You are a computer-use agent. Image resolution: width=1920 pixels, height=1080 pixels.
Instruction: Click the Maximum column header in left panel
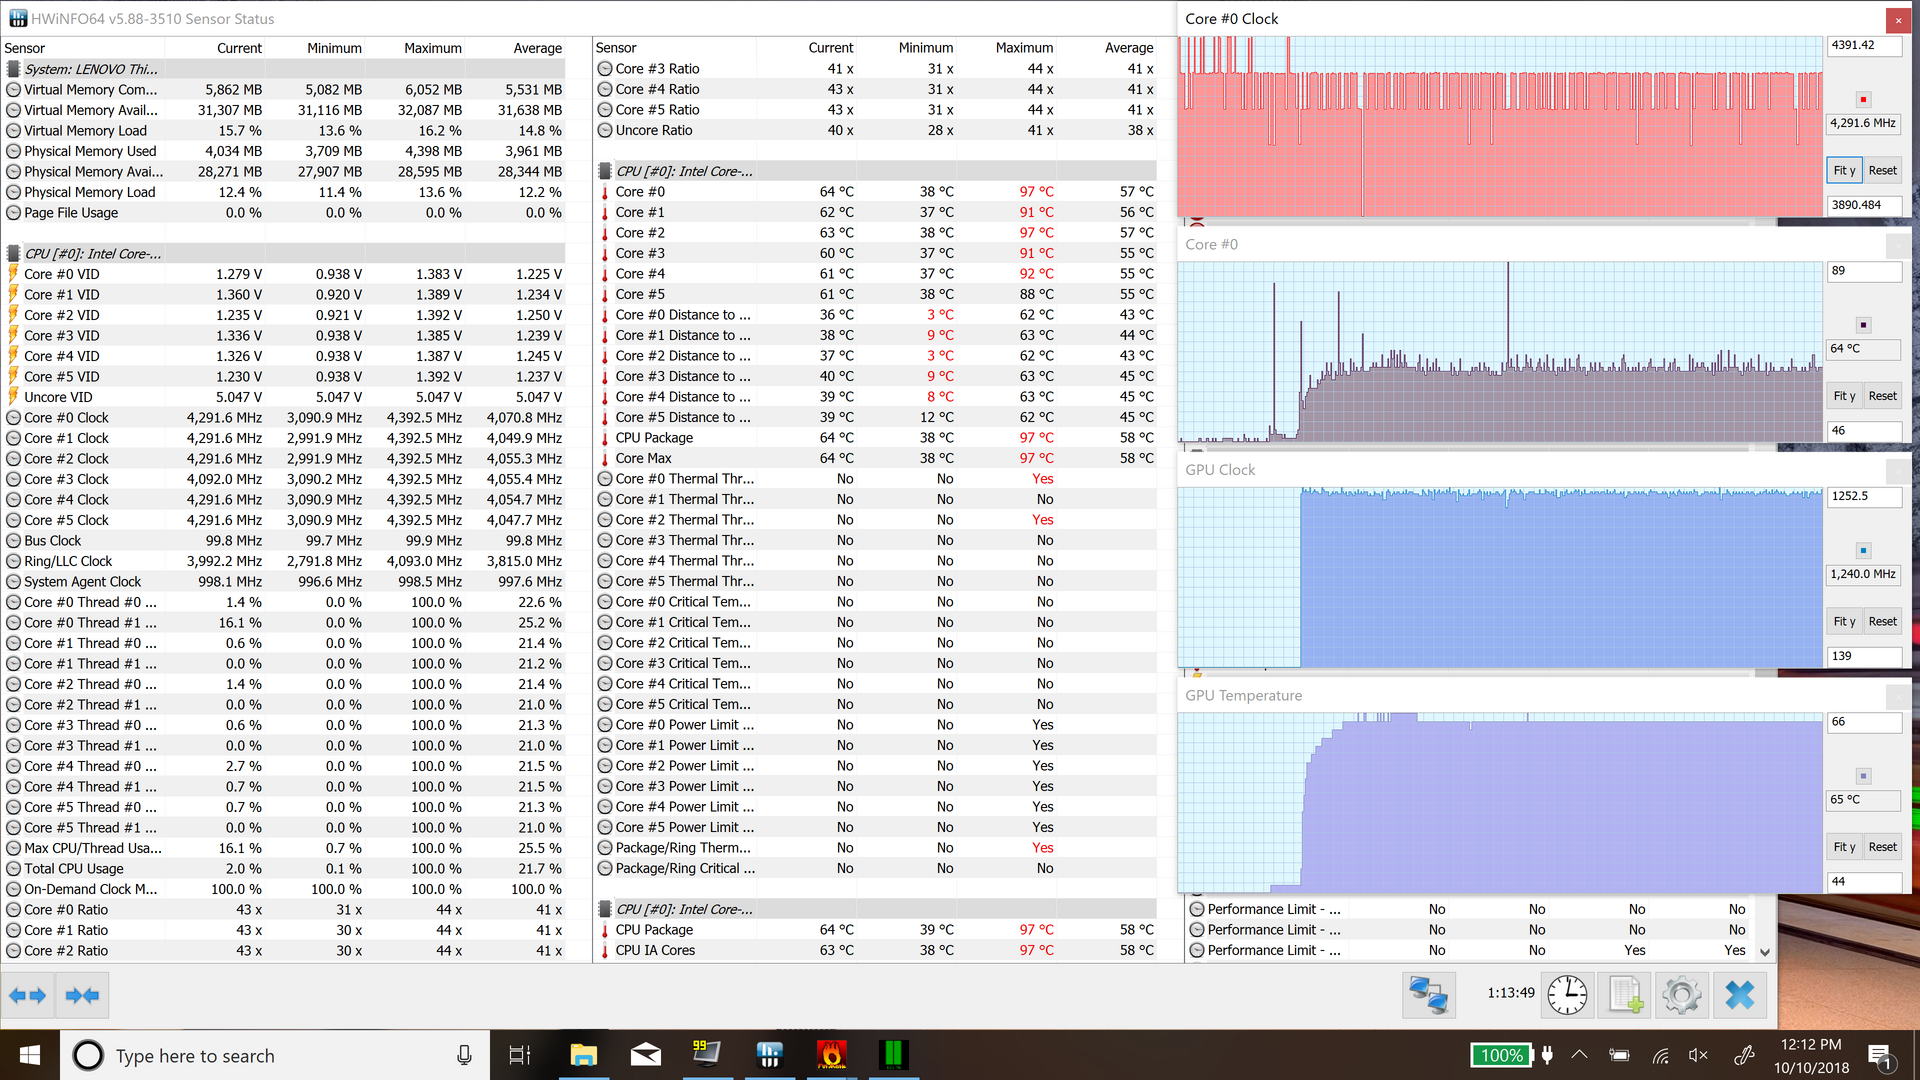432,48
